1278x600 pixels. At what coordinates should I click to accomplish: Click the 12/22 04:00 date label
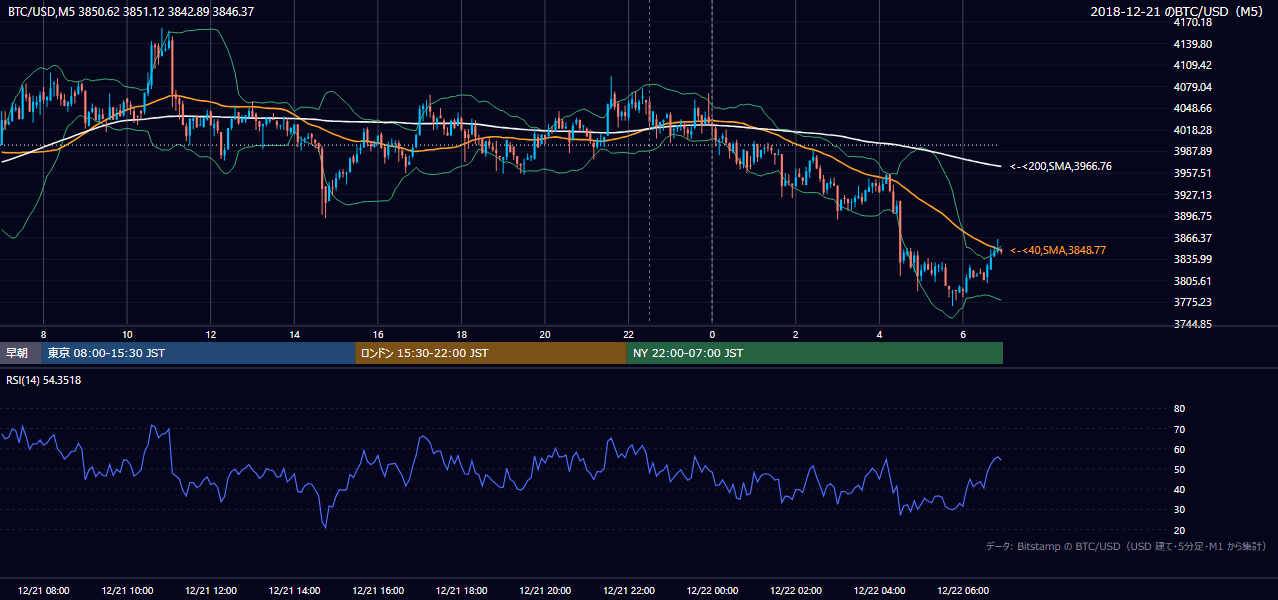point(879,591)
